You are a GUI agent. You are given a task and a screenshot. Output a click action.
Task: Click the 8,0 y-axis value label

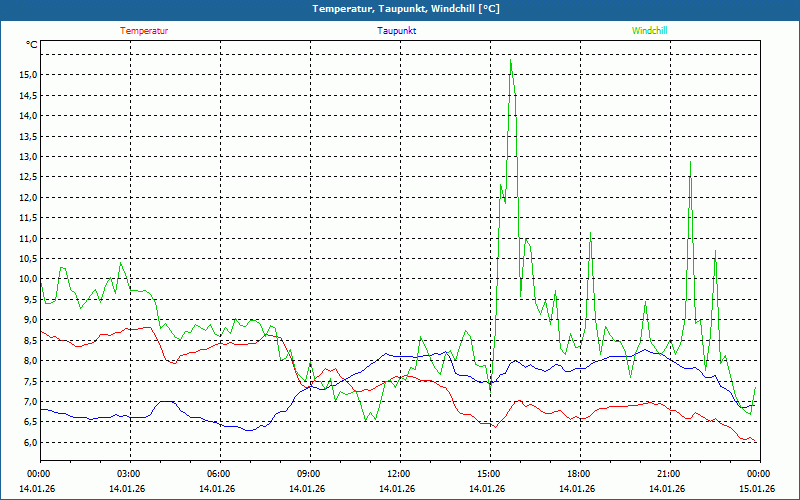[x=29, y=361]
